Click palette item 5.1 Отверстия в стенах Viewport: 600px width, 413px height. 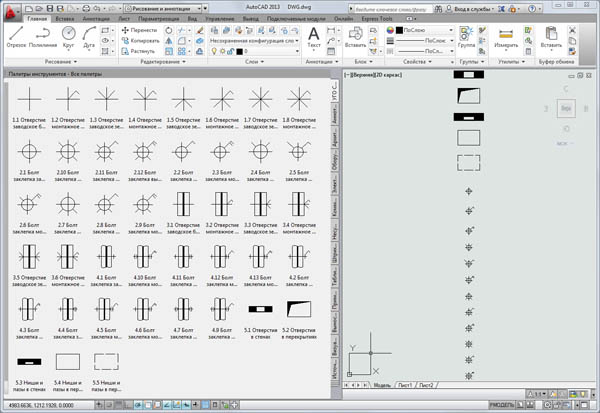click(260, 311)
